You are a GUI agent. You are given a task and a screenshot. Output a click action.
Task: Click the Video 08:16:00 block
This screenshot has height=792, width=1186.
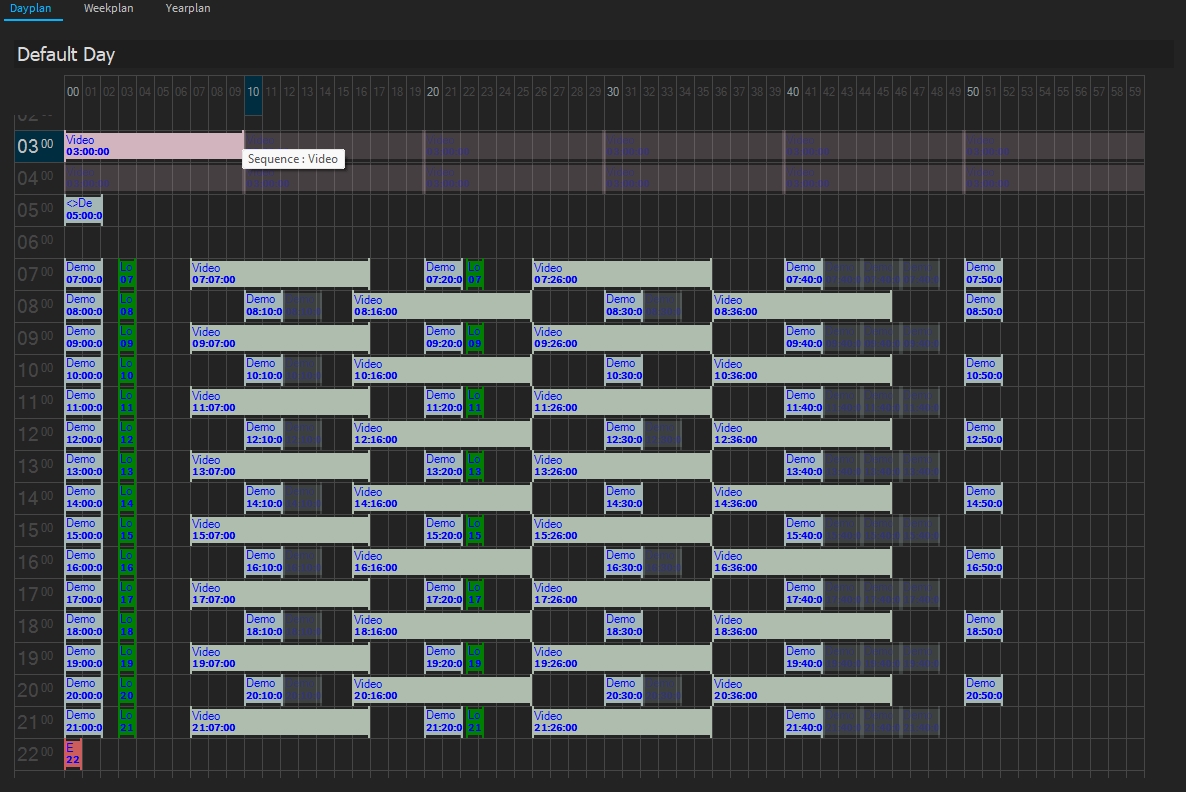442,306
